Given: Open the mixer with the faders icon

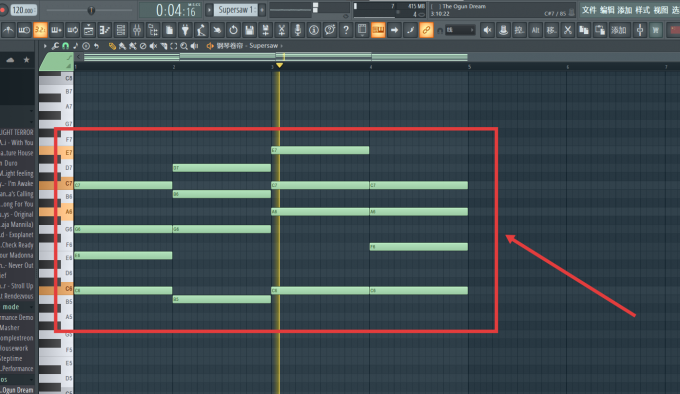Looking at the screenshot, I should 137,30.
